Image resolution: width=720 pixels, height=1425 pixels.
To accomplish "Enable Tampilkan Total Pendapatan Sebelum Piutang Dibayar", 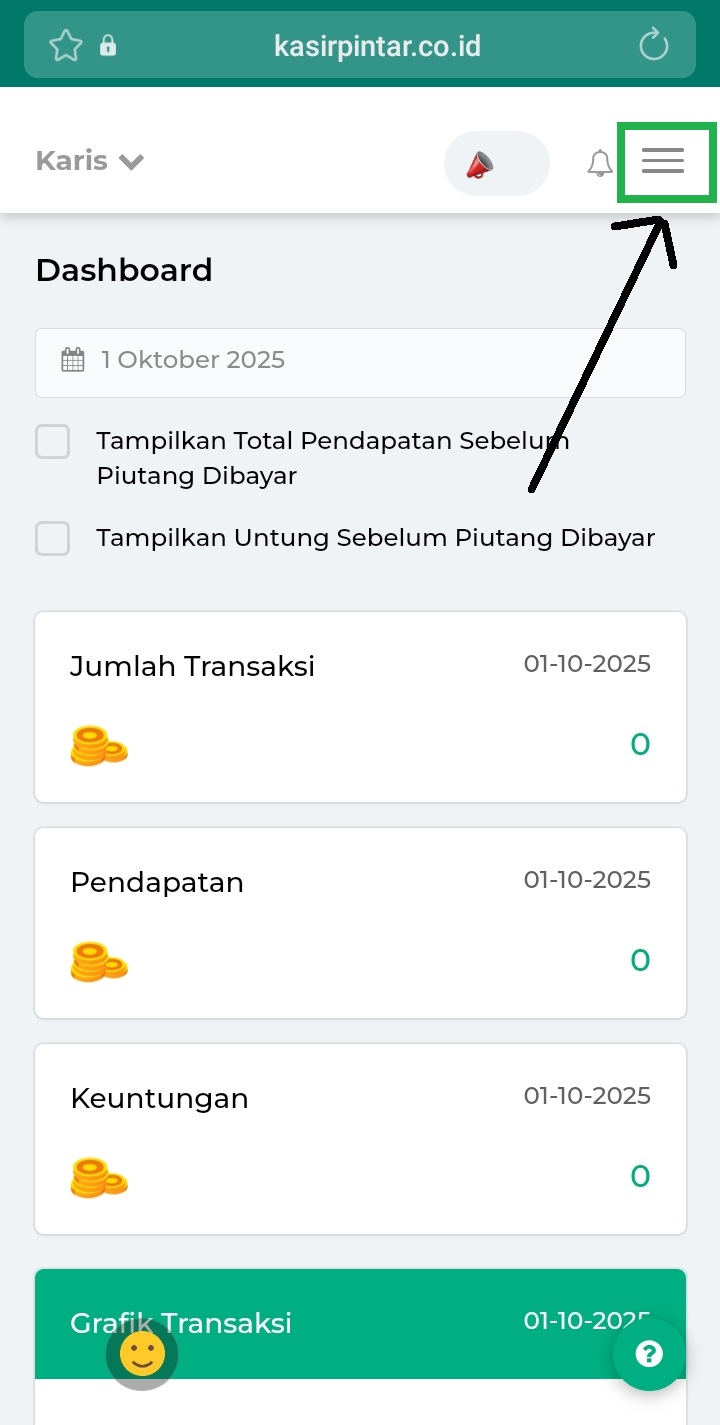I will [53, 442].
